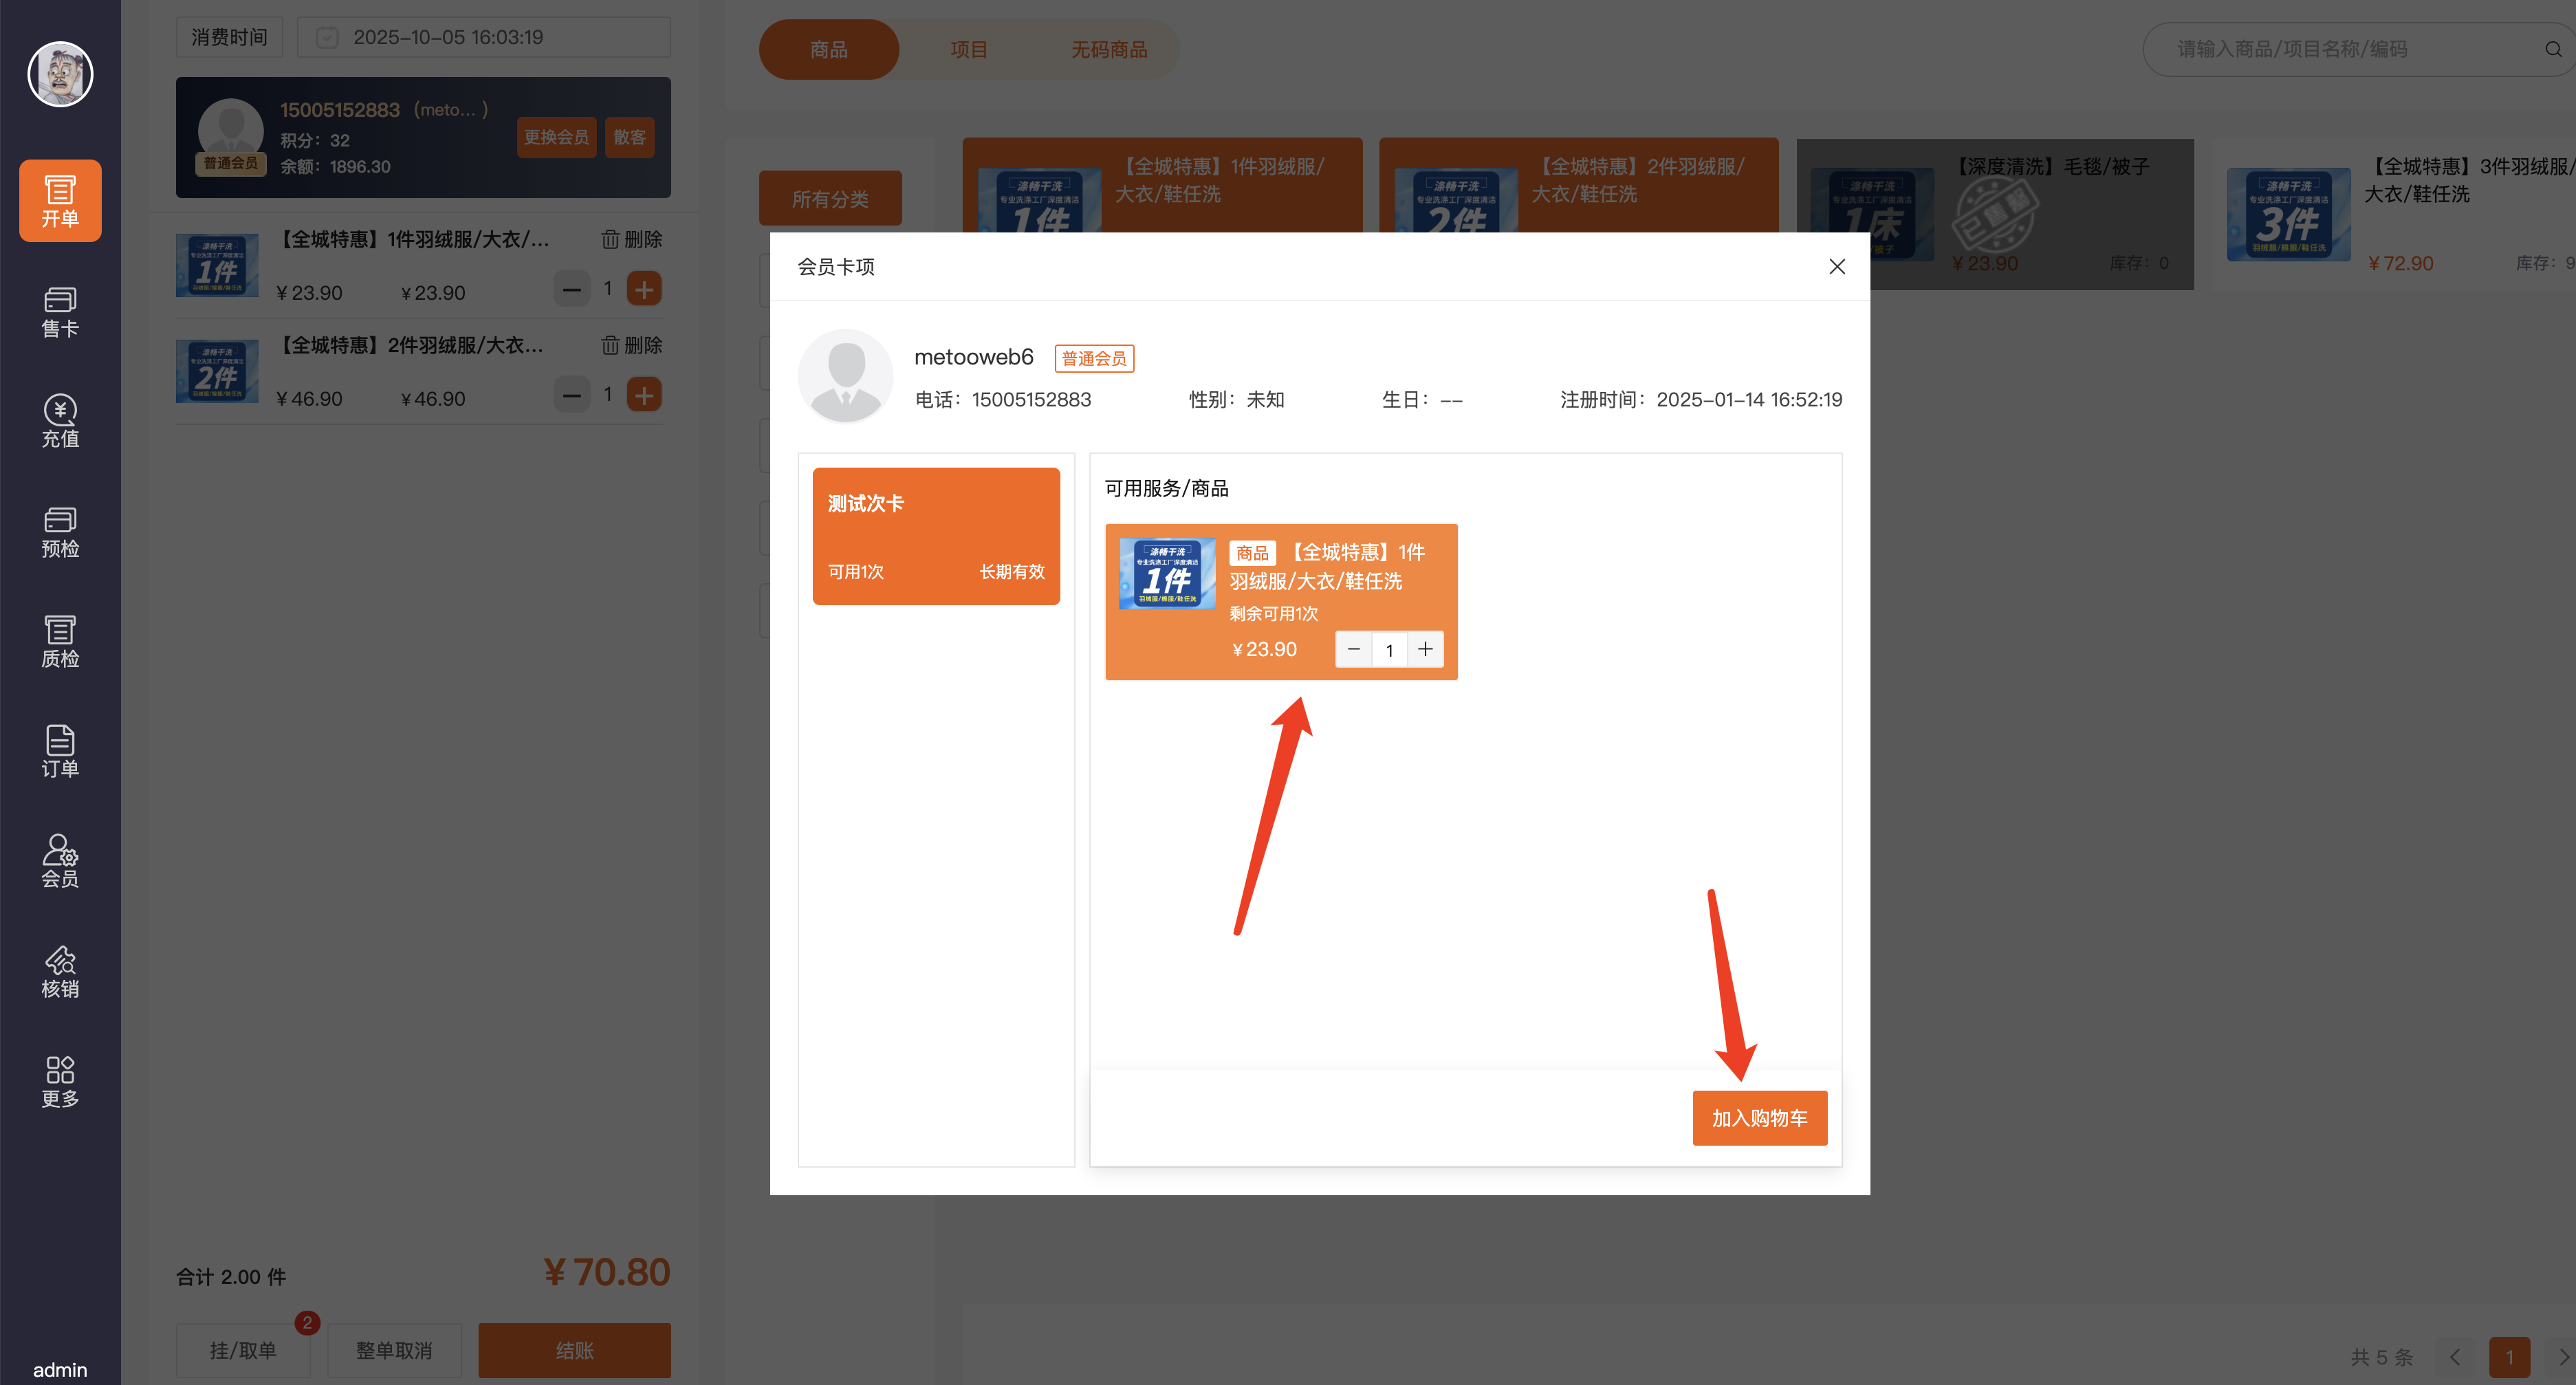The image size is (2576, 1385).
Task: Decrease quantity in member card item stepper
Action: coord(1353,649)
